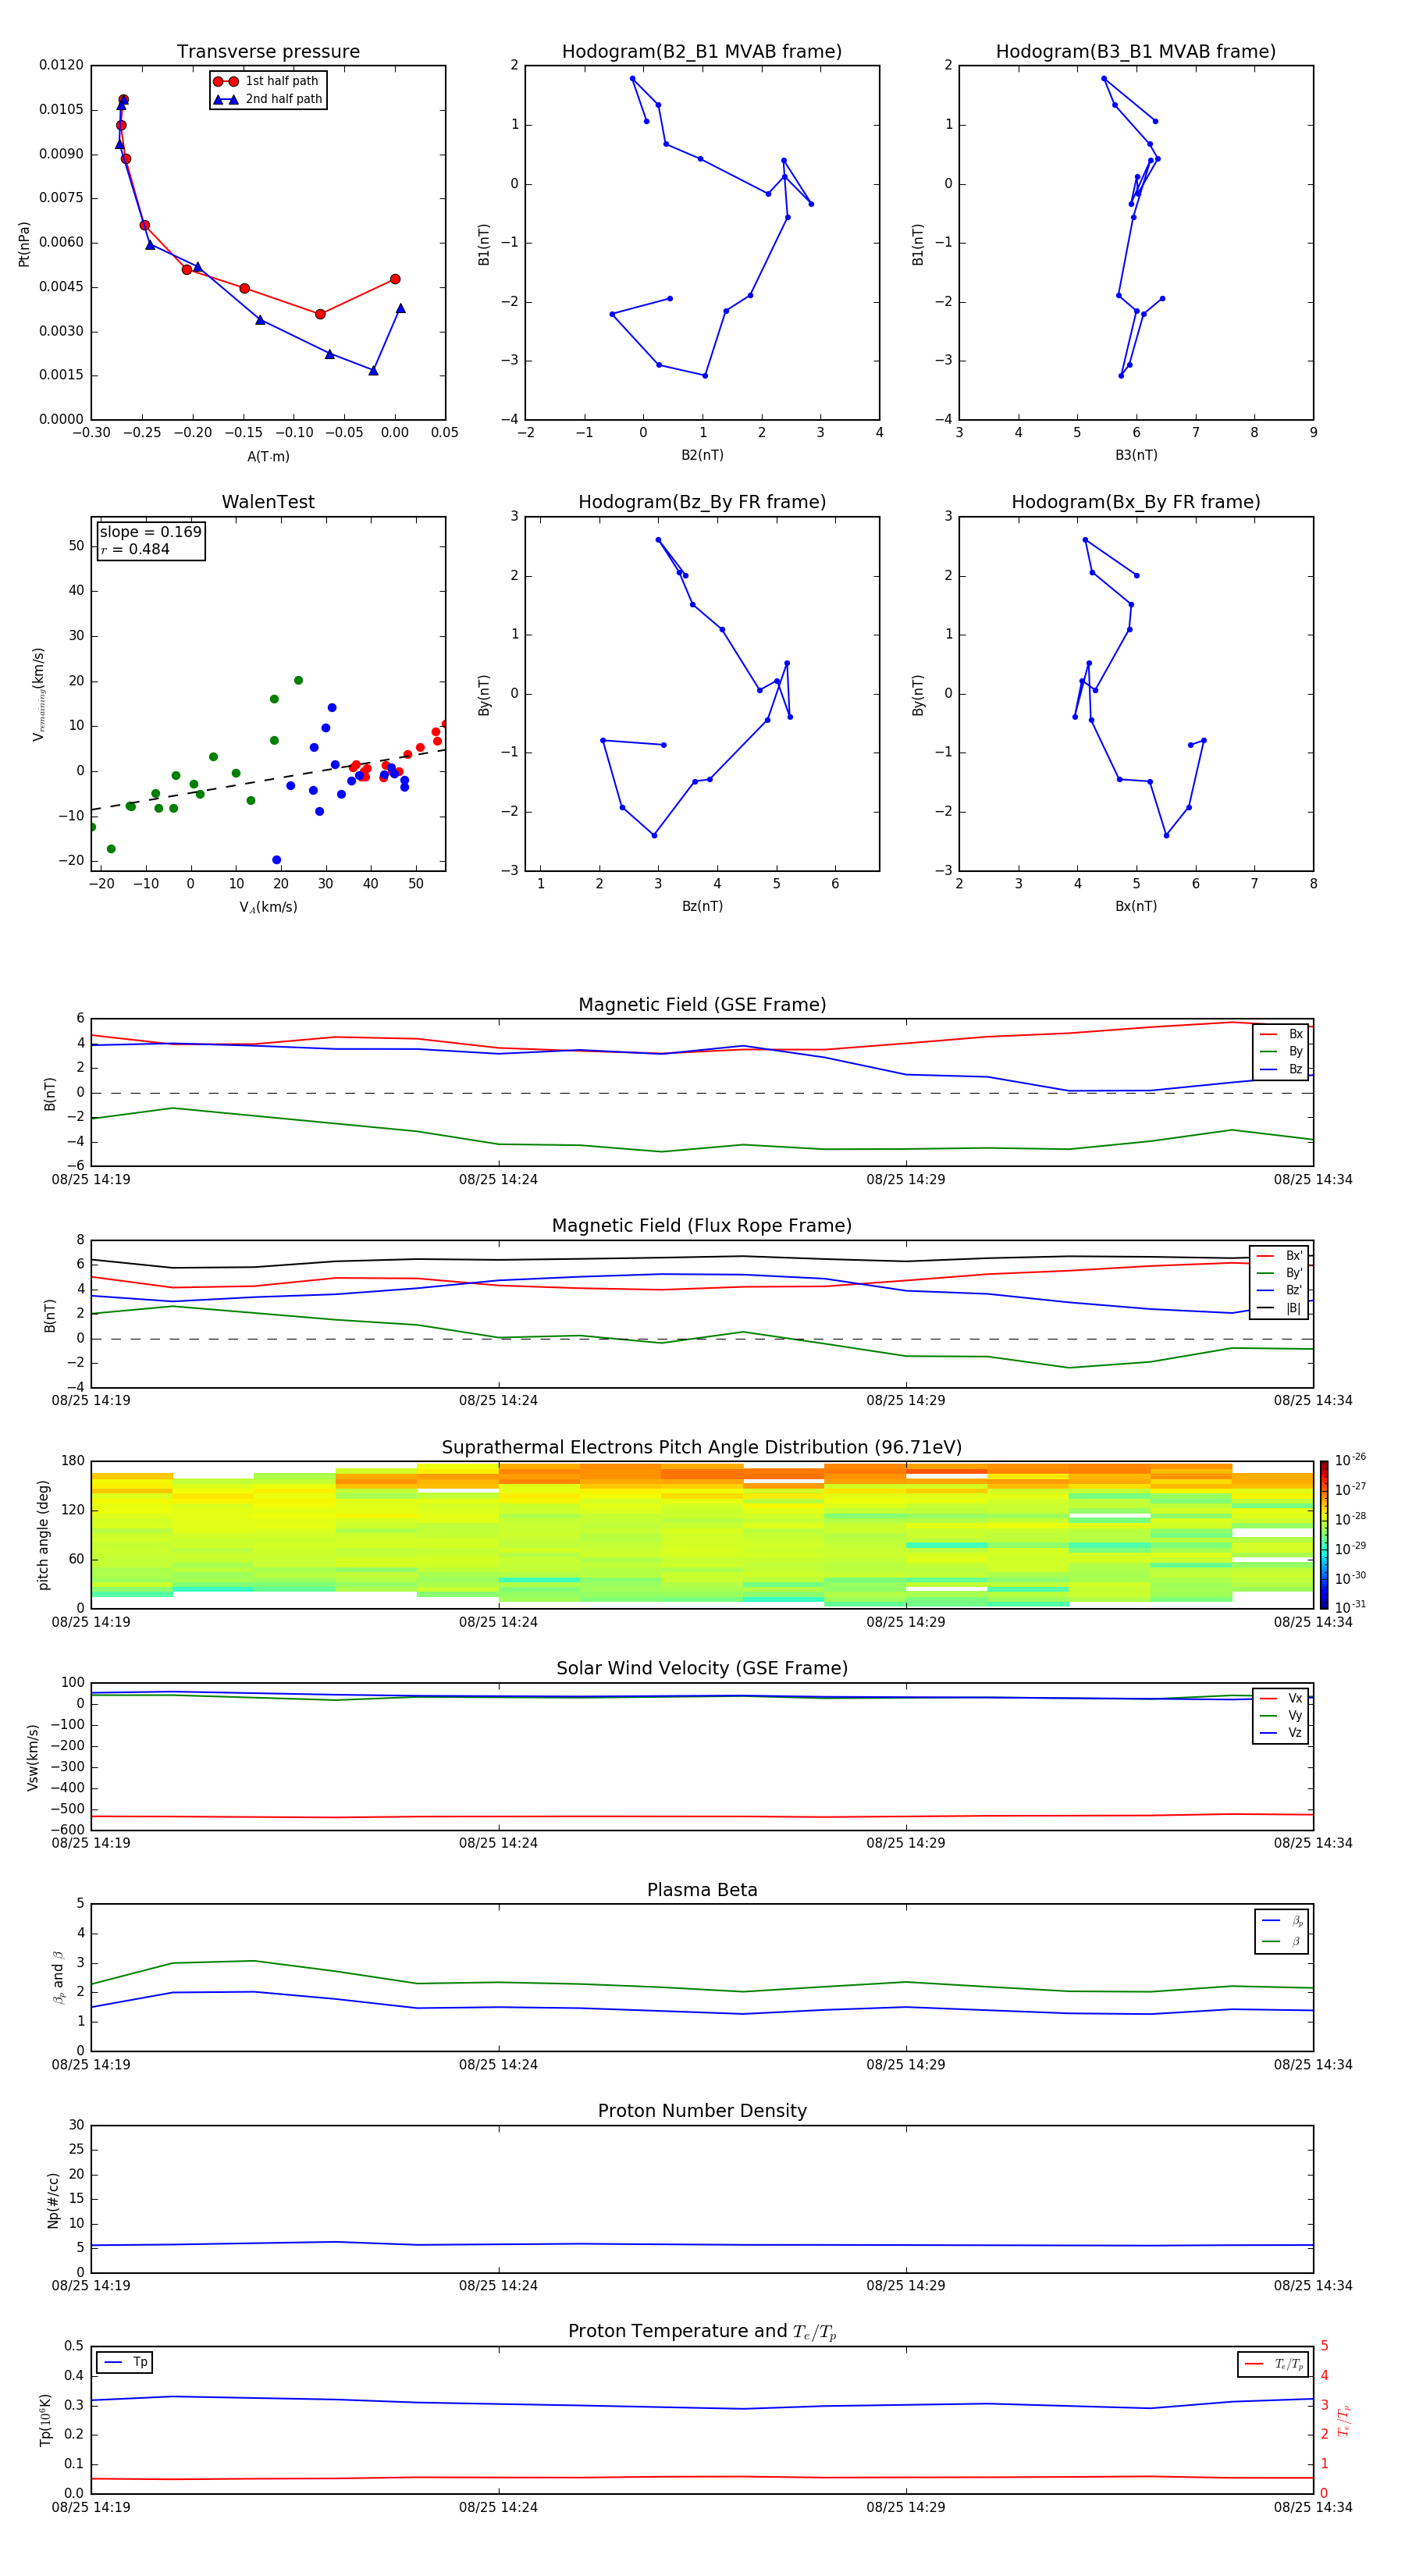Click the 'Tp' legend entry
1405x2576 pixels.
(x=125, y=2362)
